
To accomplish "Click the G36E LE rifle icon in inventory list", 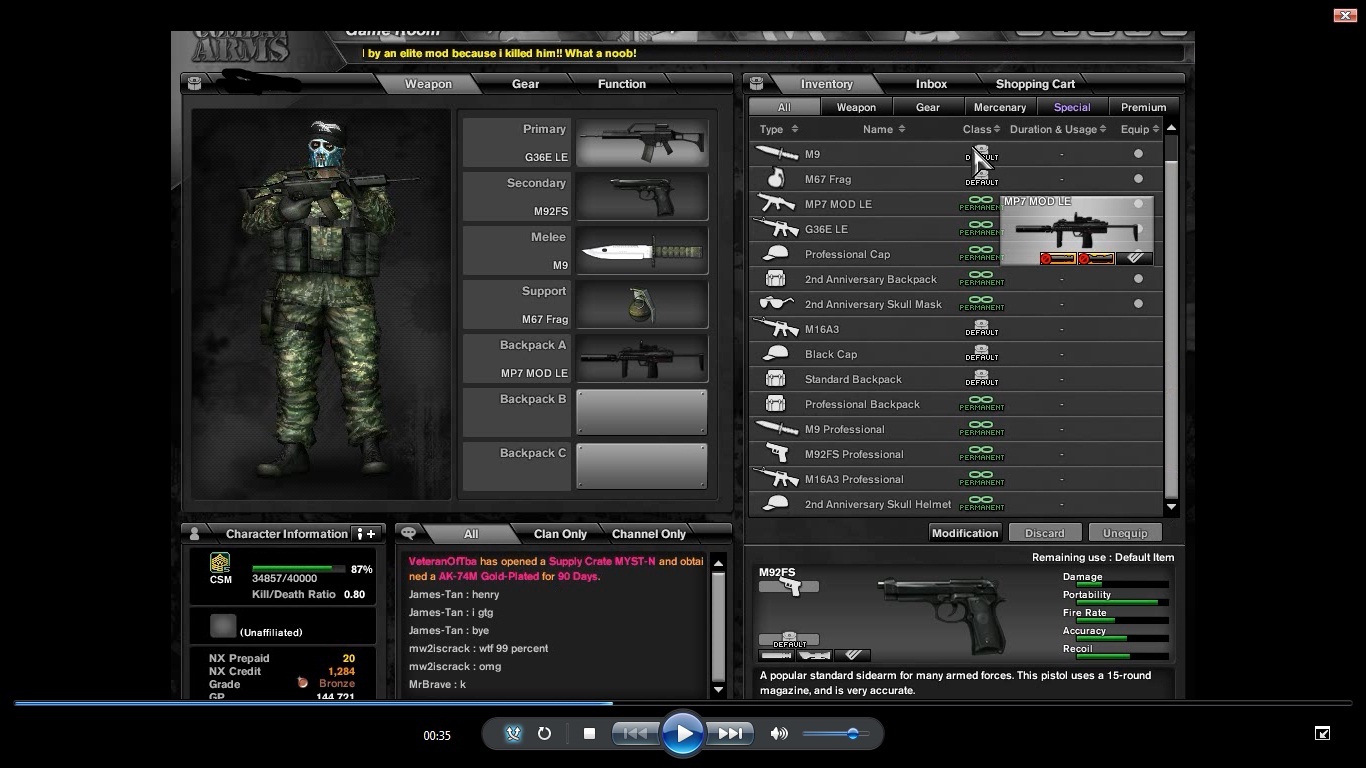I will [x=777, y=229].
